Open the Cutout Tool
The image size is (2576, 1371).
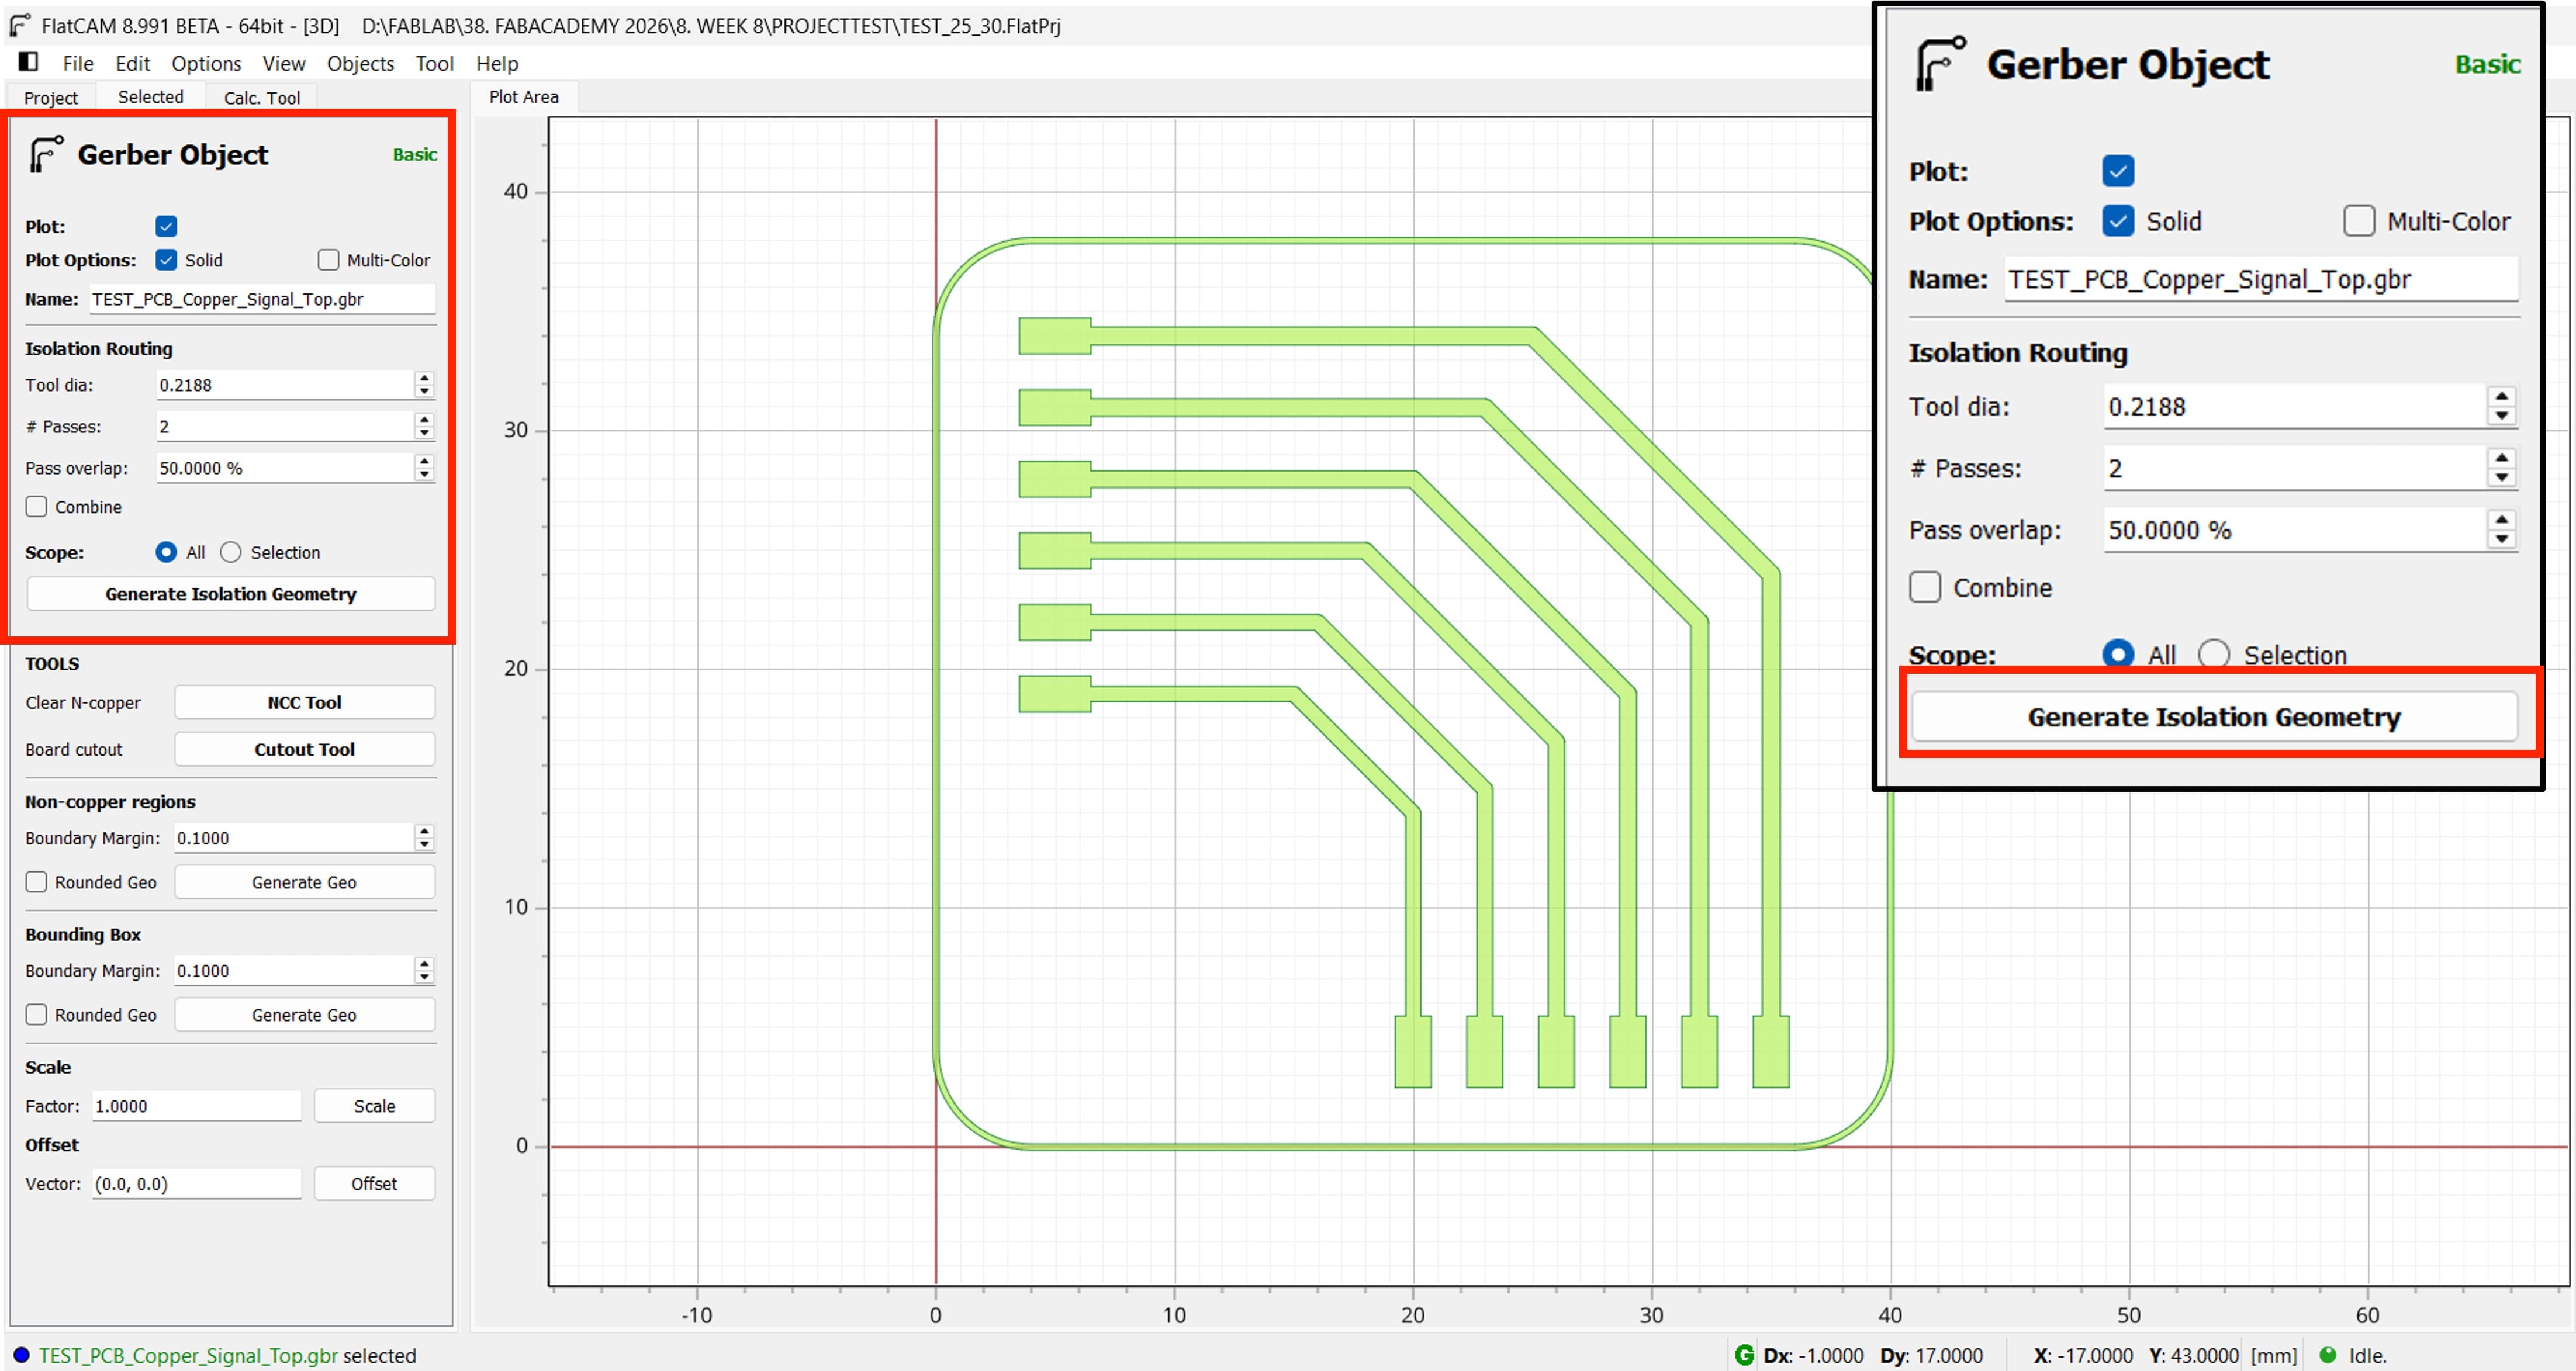304,749
